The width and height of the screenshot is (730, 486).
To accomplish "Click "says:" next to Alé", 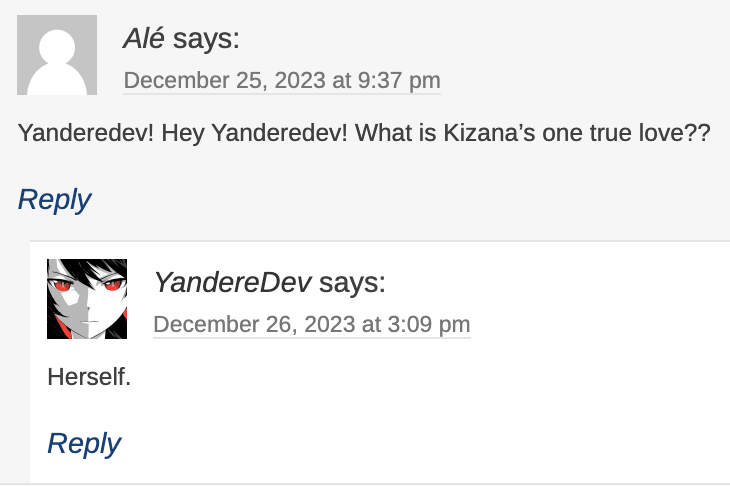I will tap(206, 39).
